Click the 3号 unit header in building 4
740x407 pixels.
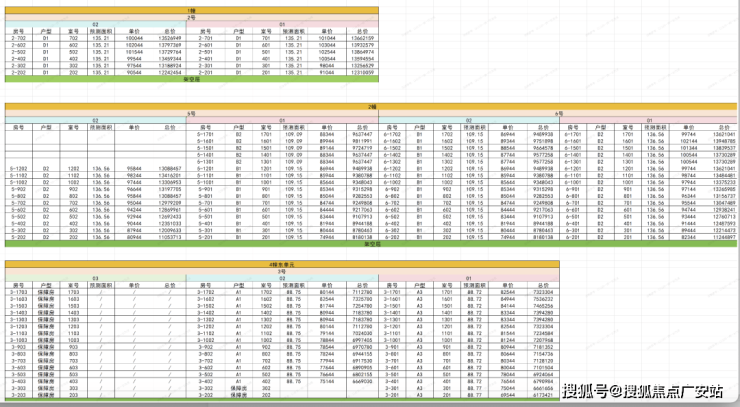pos(282,271)
